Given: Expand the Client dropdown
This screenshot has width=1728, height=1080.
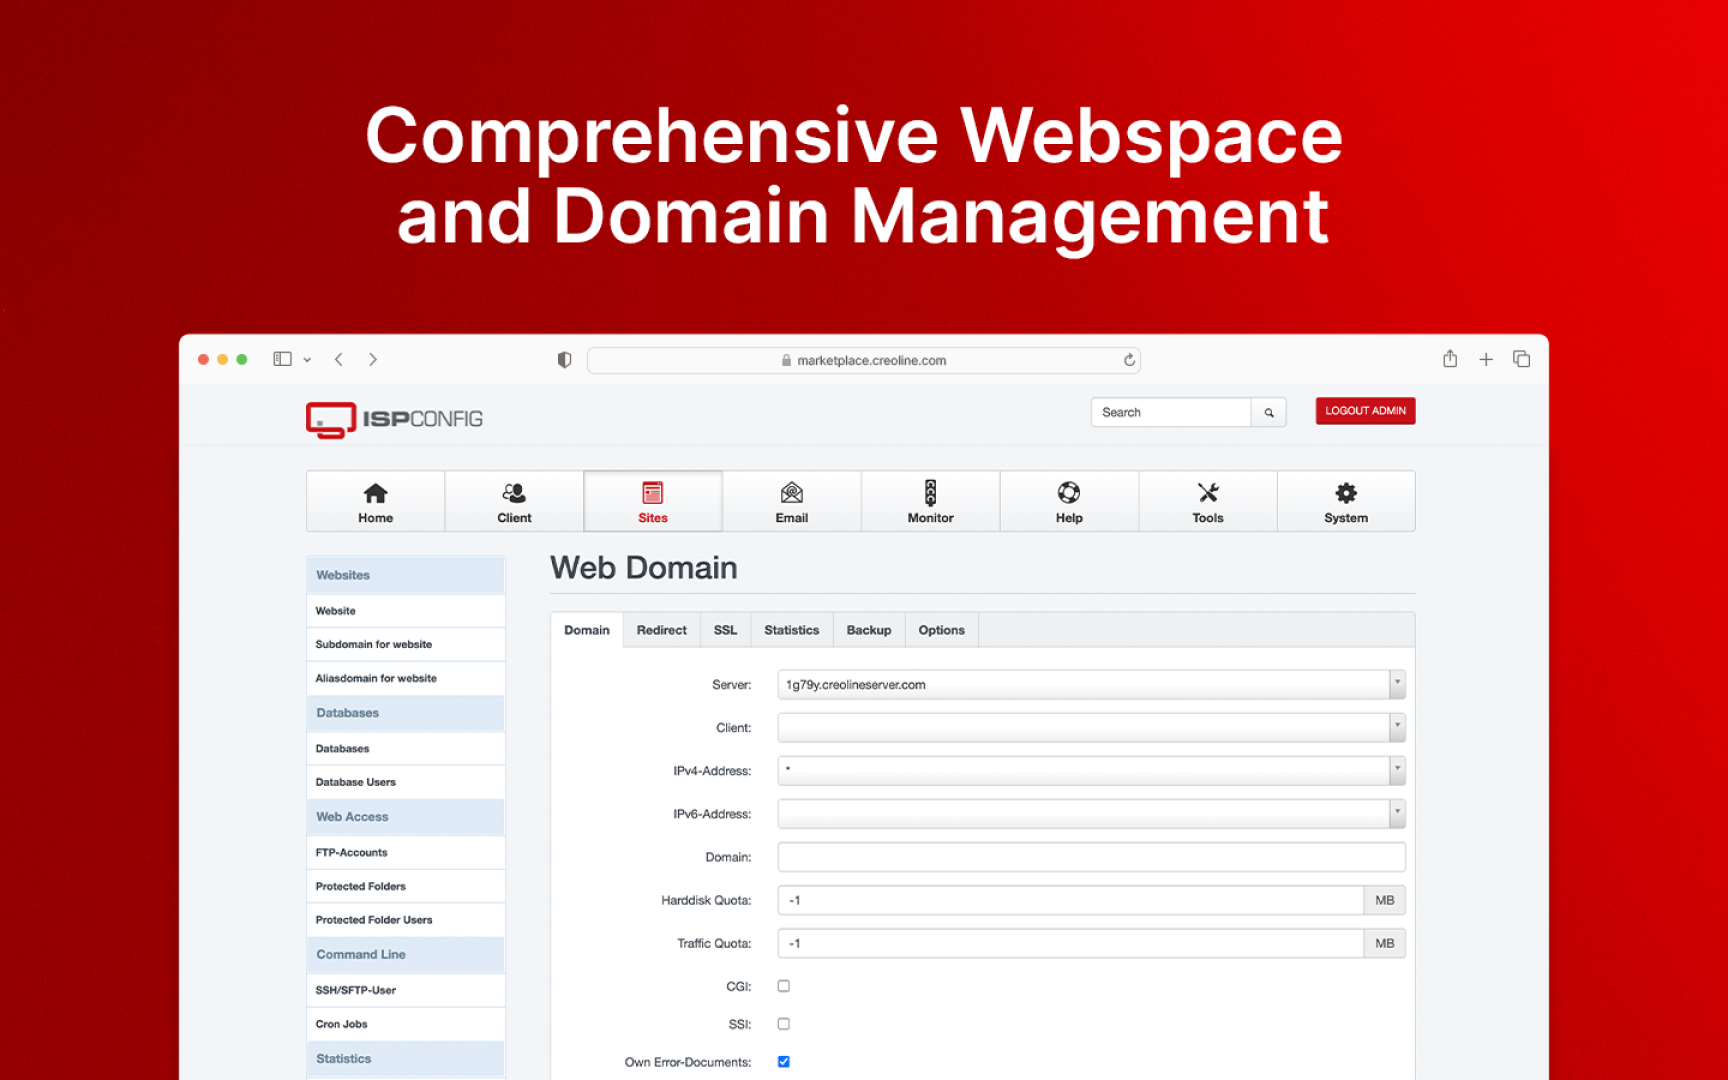Looking at the screenshot, I should click(x=1397, y=728).
